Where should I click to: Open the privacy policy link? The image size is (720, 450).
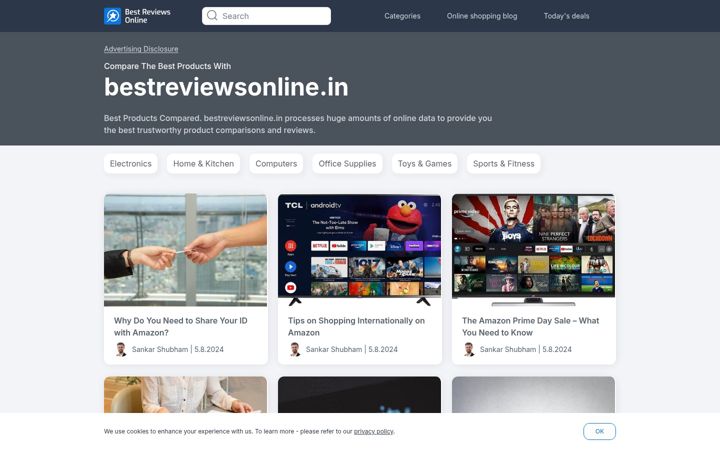[373, 431]
